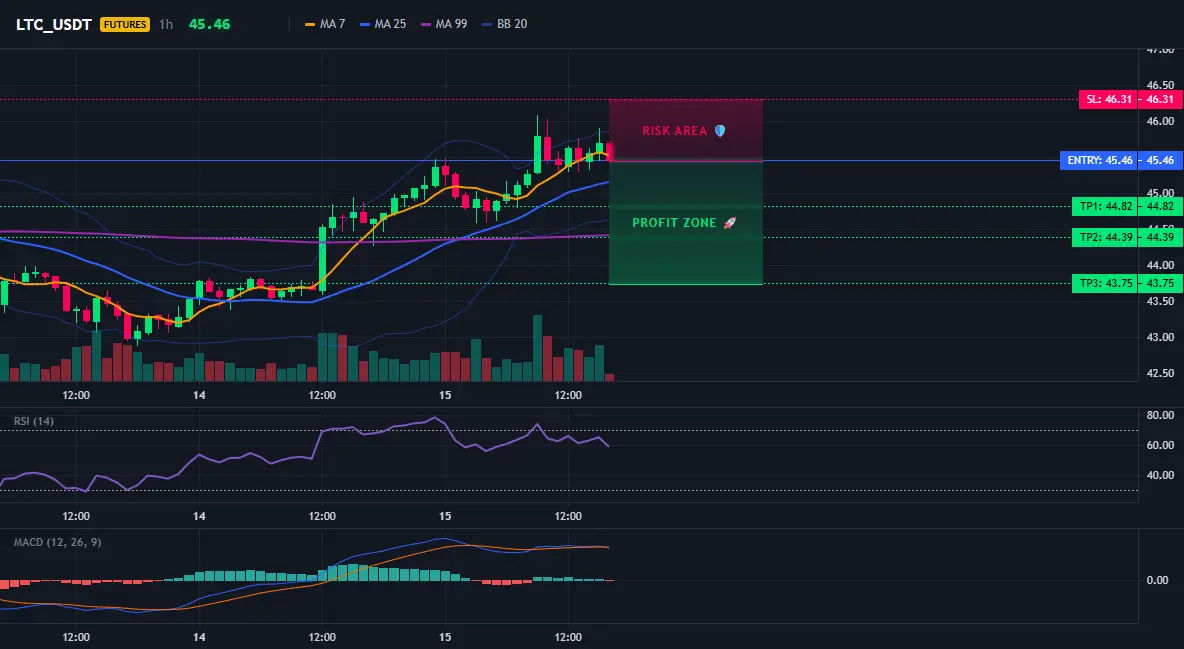Click the RSI (14) indicator label
This screenshot has width=1184, height=649.
[34, 421]
